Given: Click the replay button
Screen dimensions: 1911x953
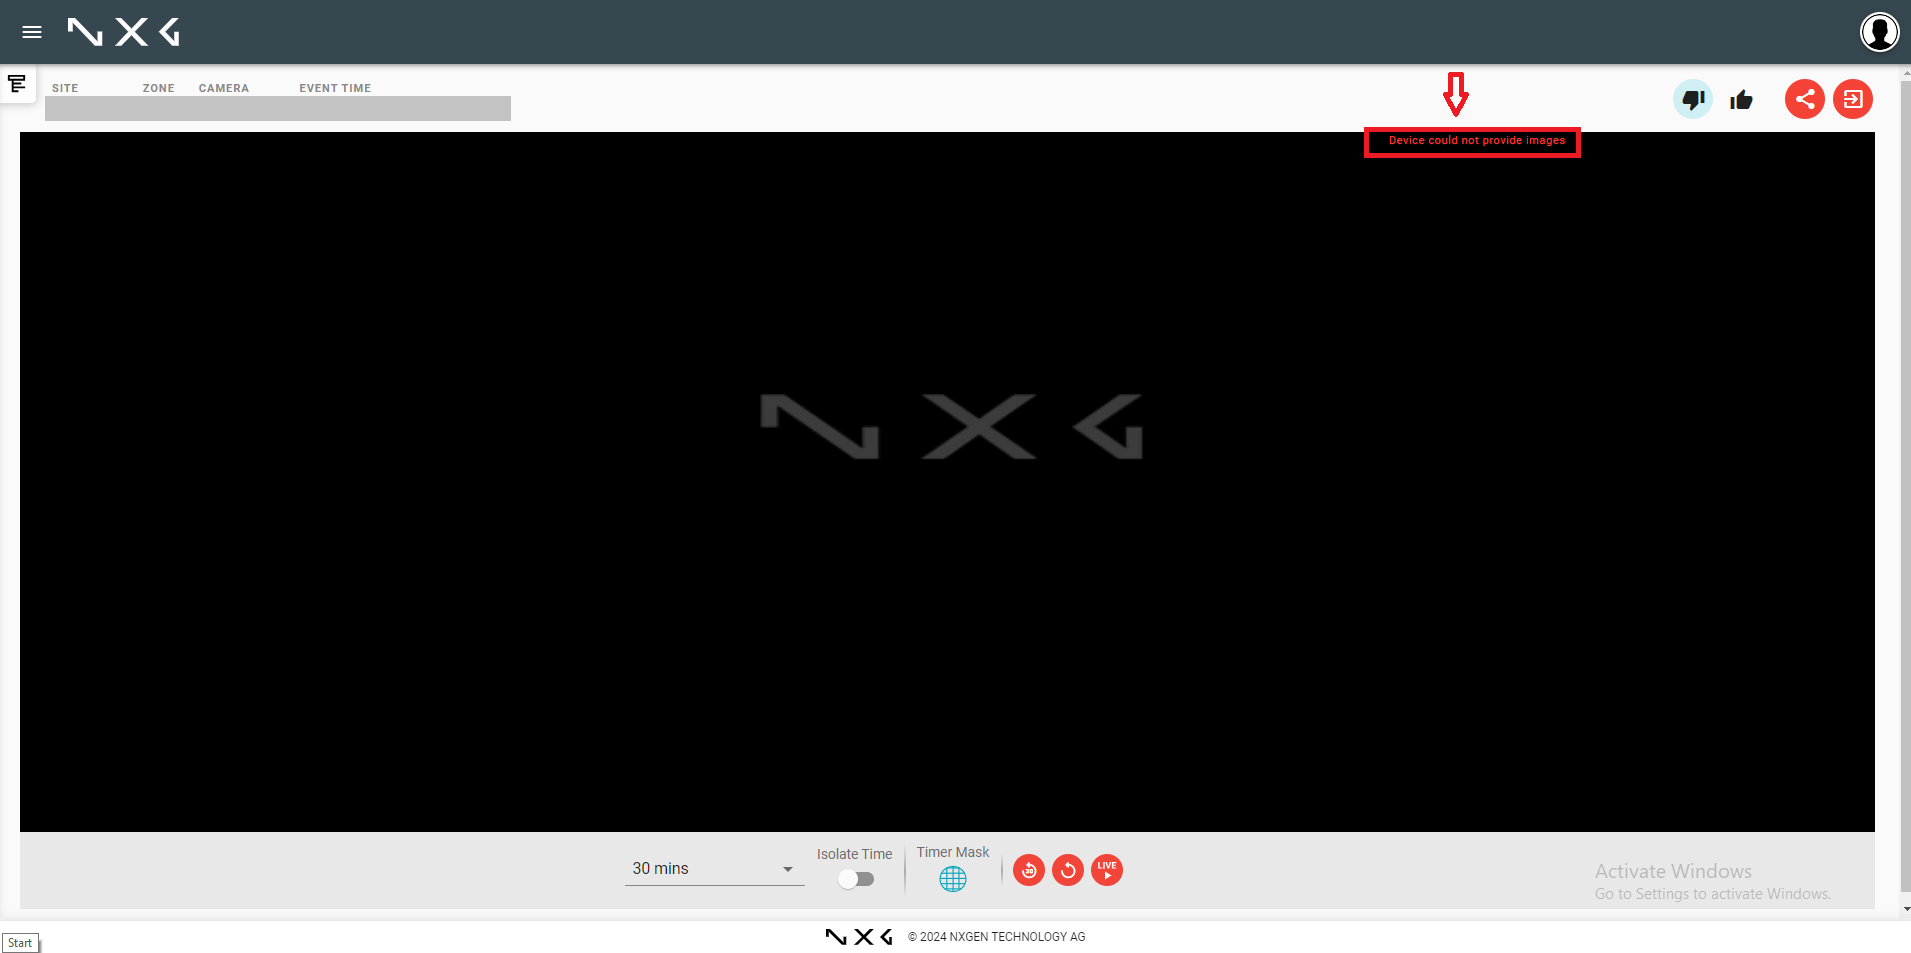Looking at the screenshot, I should [x=1068, y=870].
